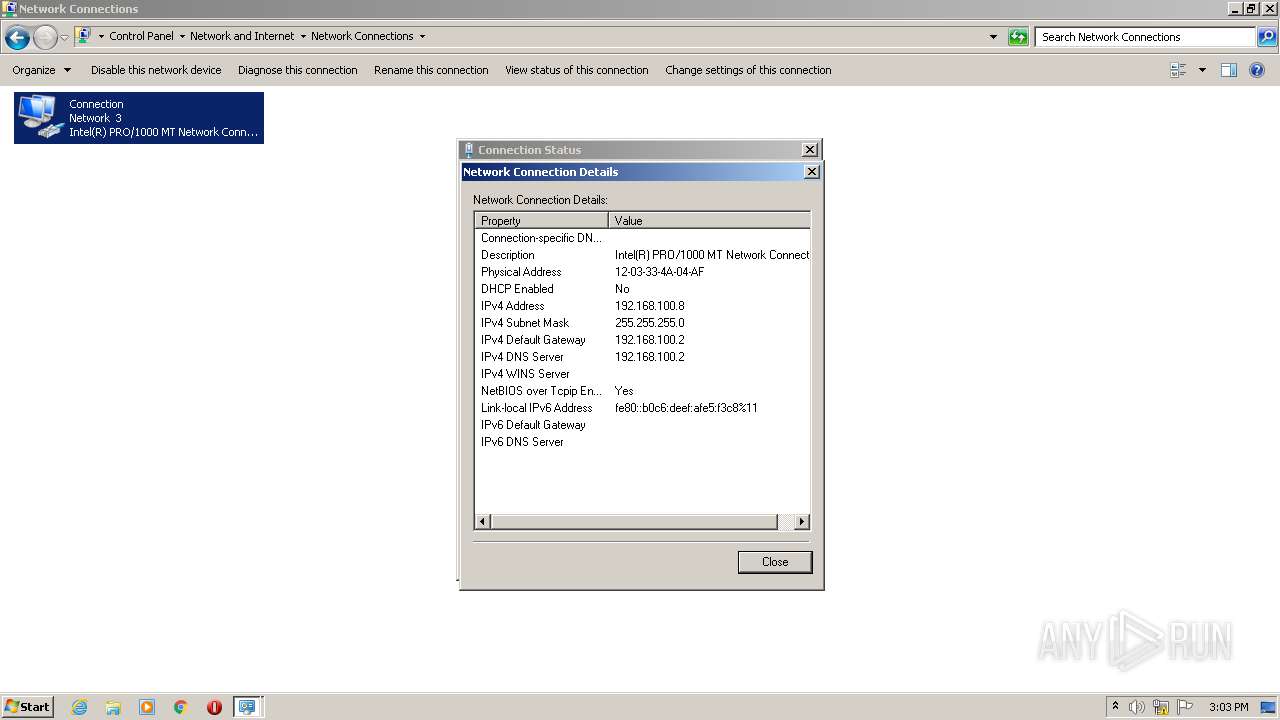Click the Change your view icon
The width and height of the screenshot is (1280, 720).
(x=1178, y=70)
